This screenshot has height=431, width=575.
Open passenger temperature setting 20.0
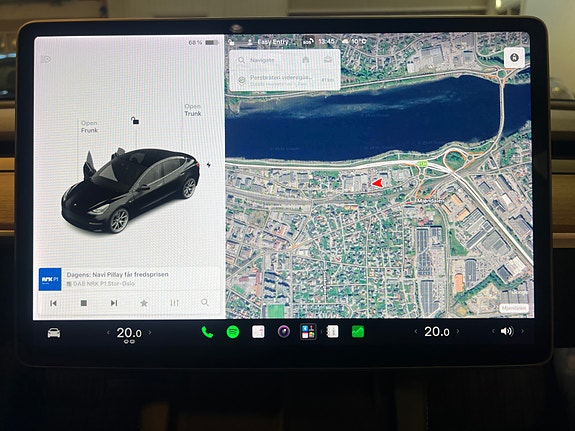coord(437,332)
